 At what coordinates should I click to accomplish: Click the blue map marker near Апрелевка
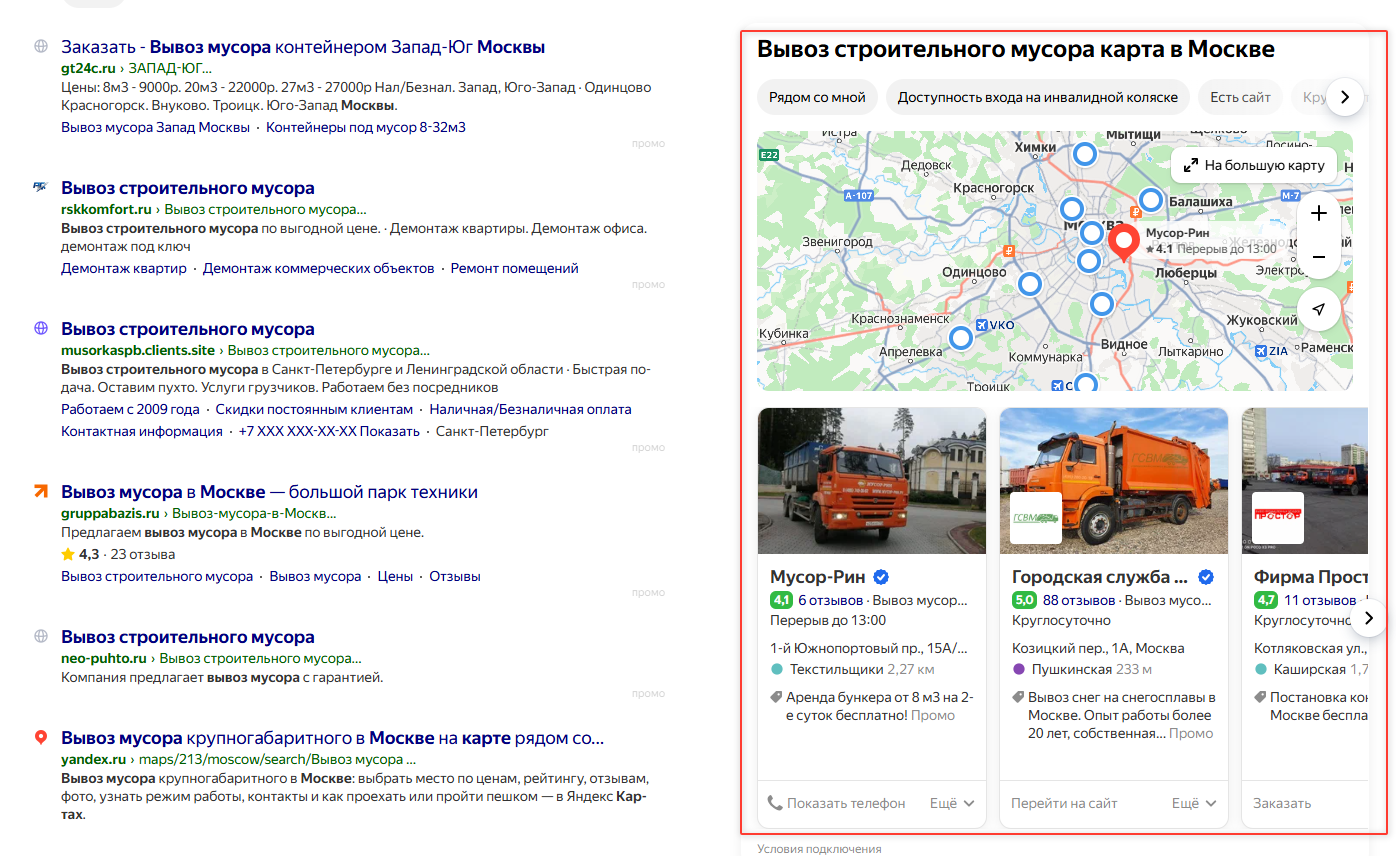(x=960, y=338)
